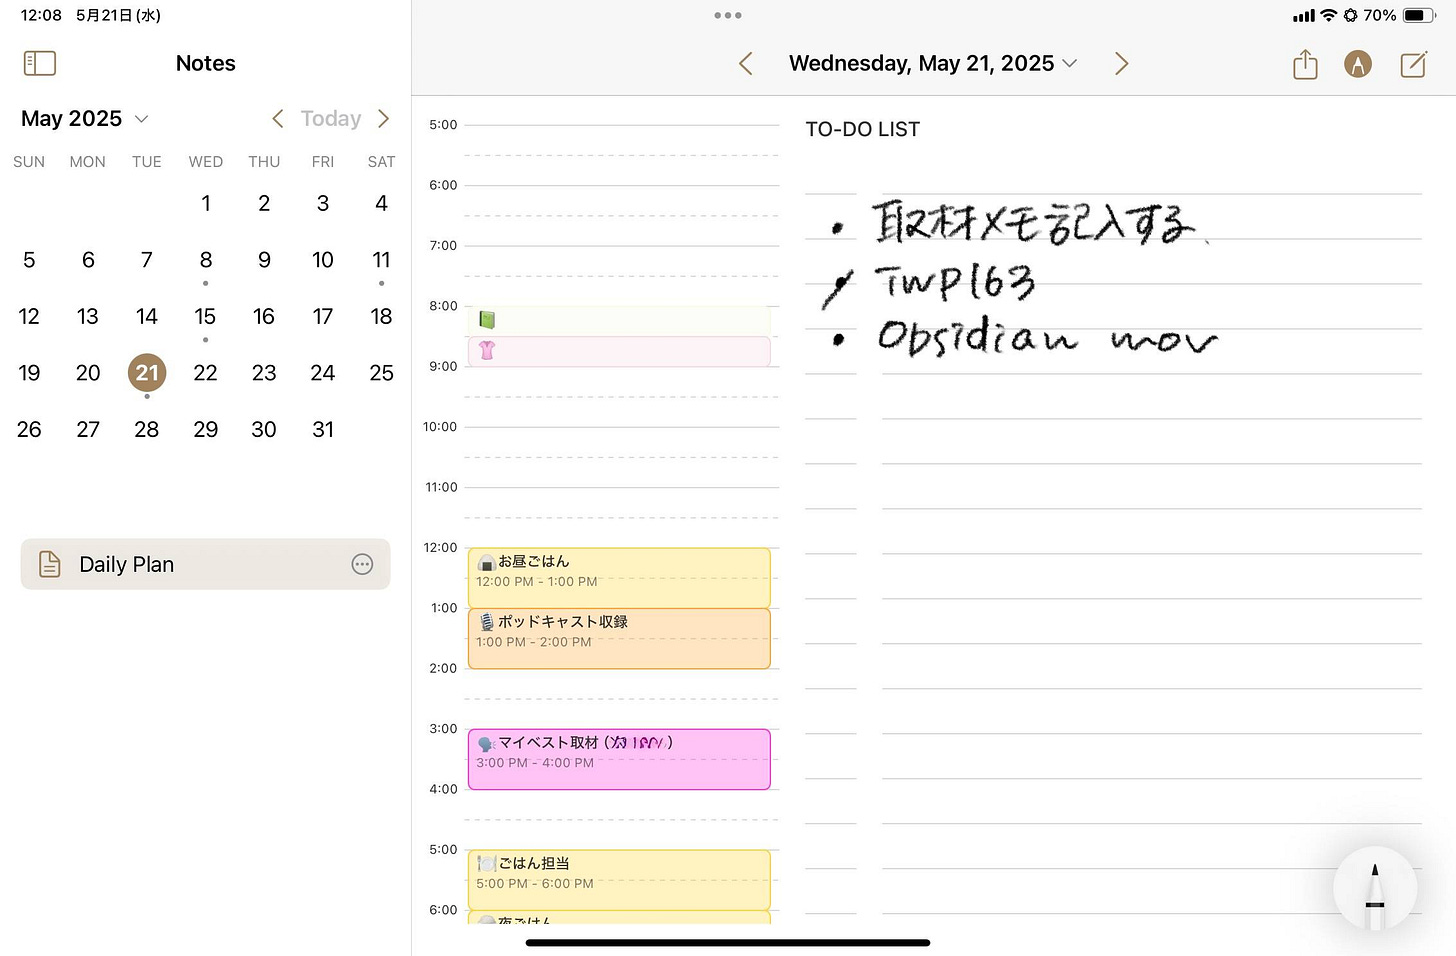Tap the TO-DO LIST heading
1456x956 pixels.
863,129
